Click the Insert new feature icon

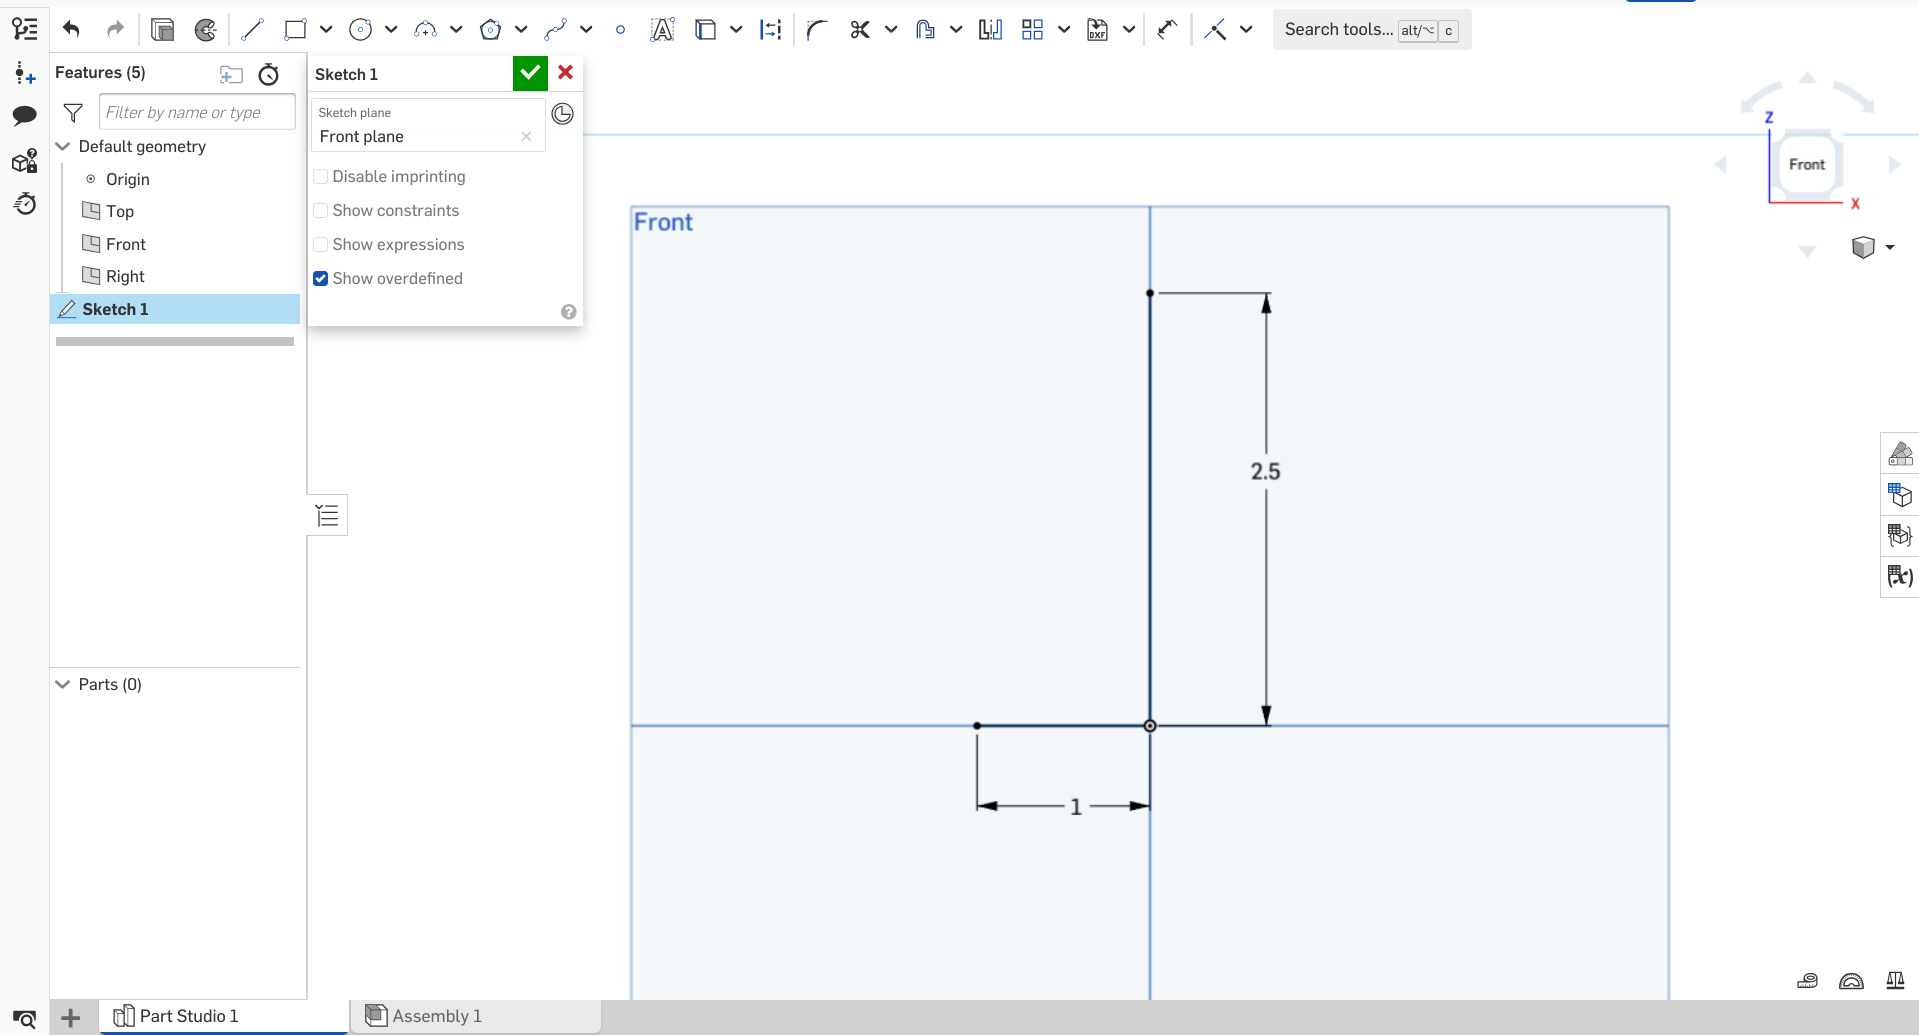[25, 73]
